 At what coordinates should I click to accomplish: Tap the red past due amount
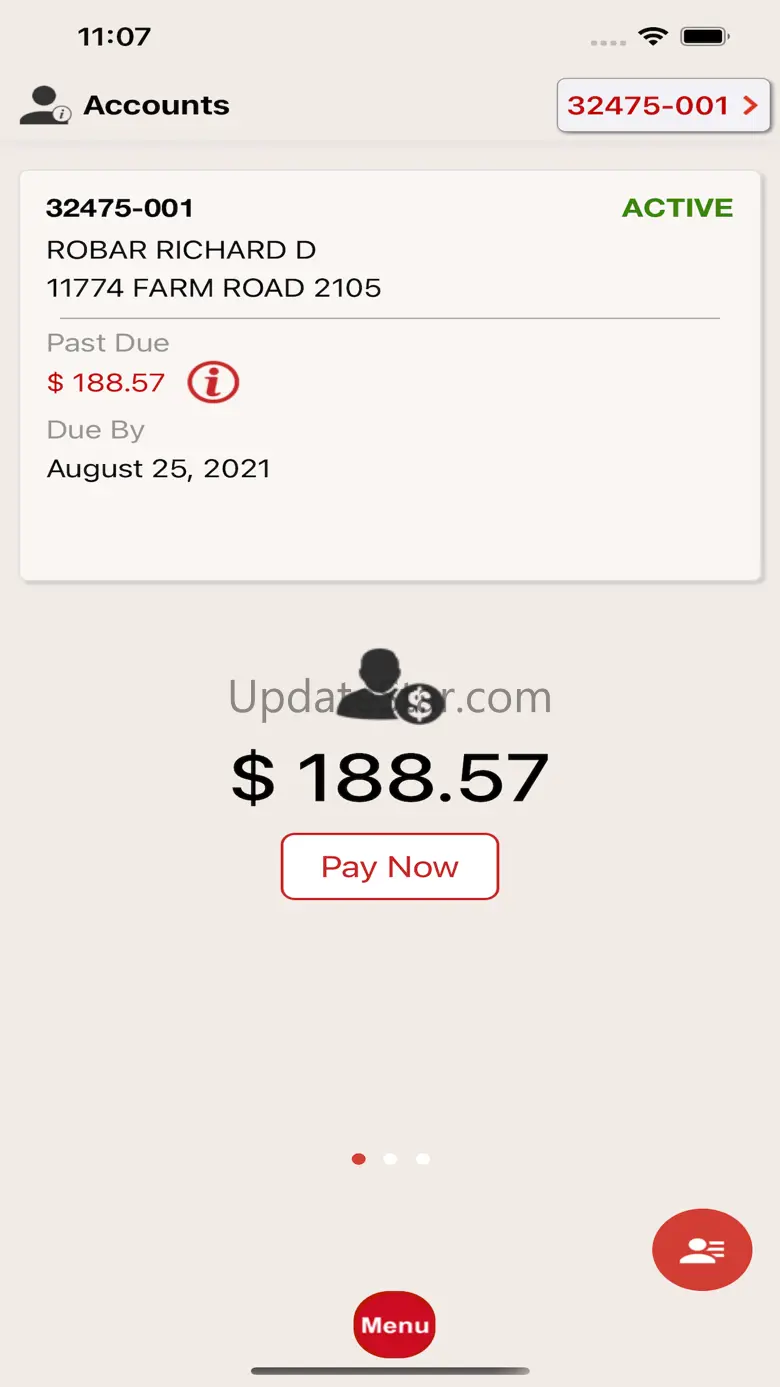pyautogui.click(x=106, y=383)
